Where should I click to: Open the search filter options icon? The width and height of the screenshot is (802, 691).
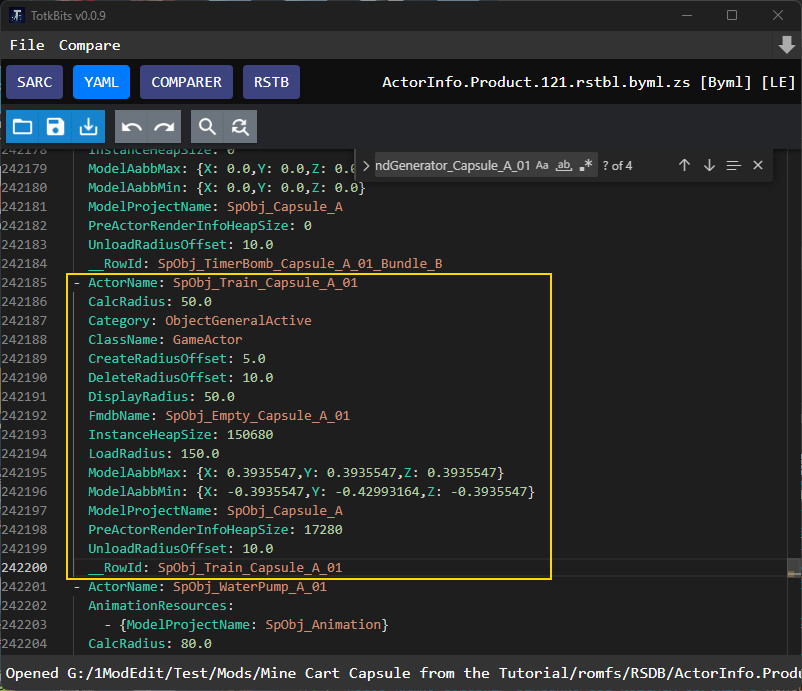coord(733,165)
